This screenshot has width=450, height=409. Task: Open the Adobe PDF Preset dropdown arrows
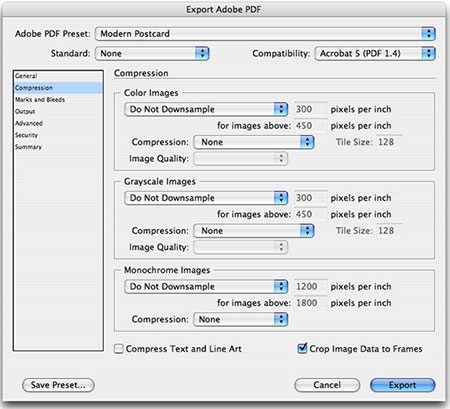pyautogui.click(x=428, y=34)
